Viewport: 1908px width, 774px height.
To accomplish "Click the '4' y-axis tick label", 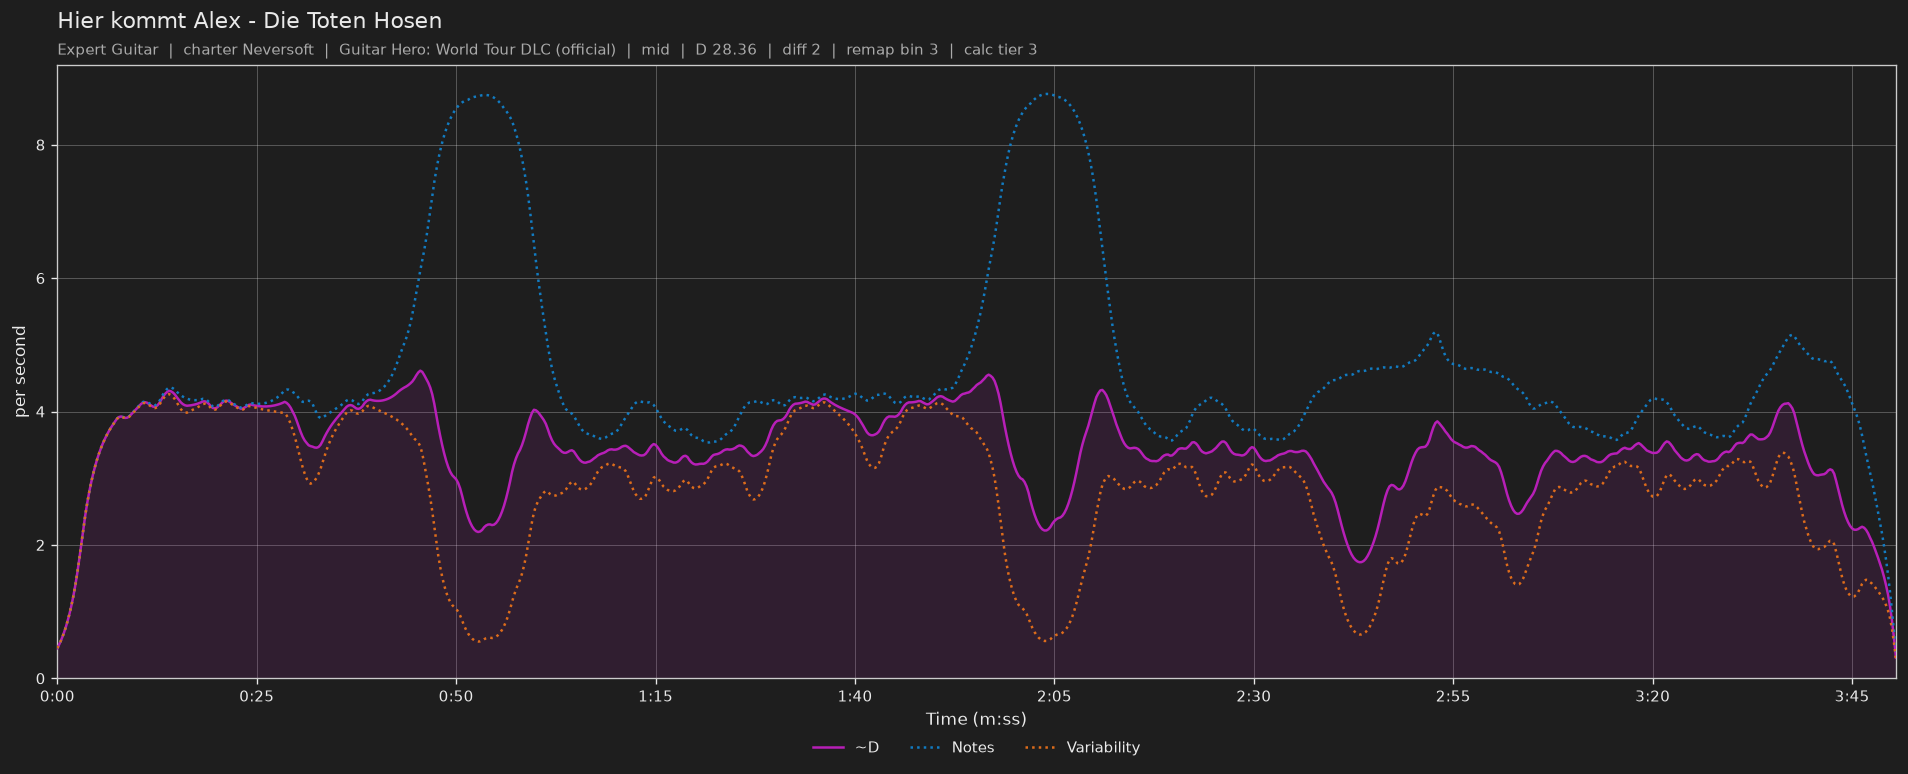I will pos(41,412).
